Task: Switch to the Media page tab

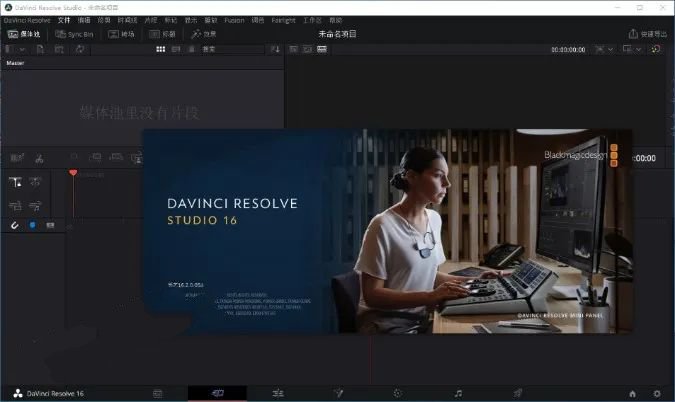Action: click(x=158, y=393)
